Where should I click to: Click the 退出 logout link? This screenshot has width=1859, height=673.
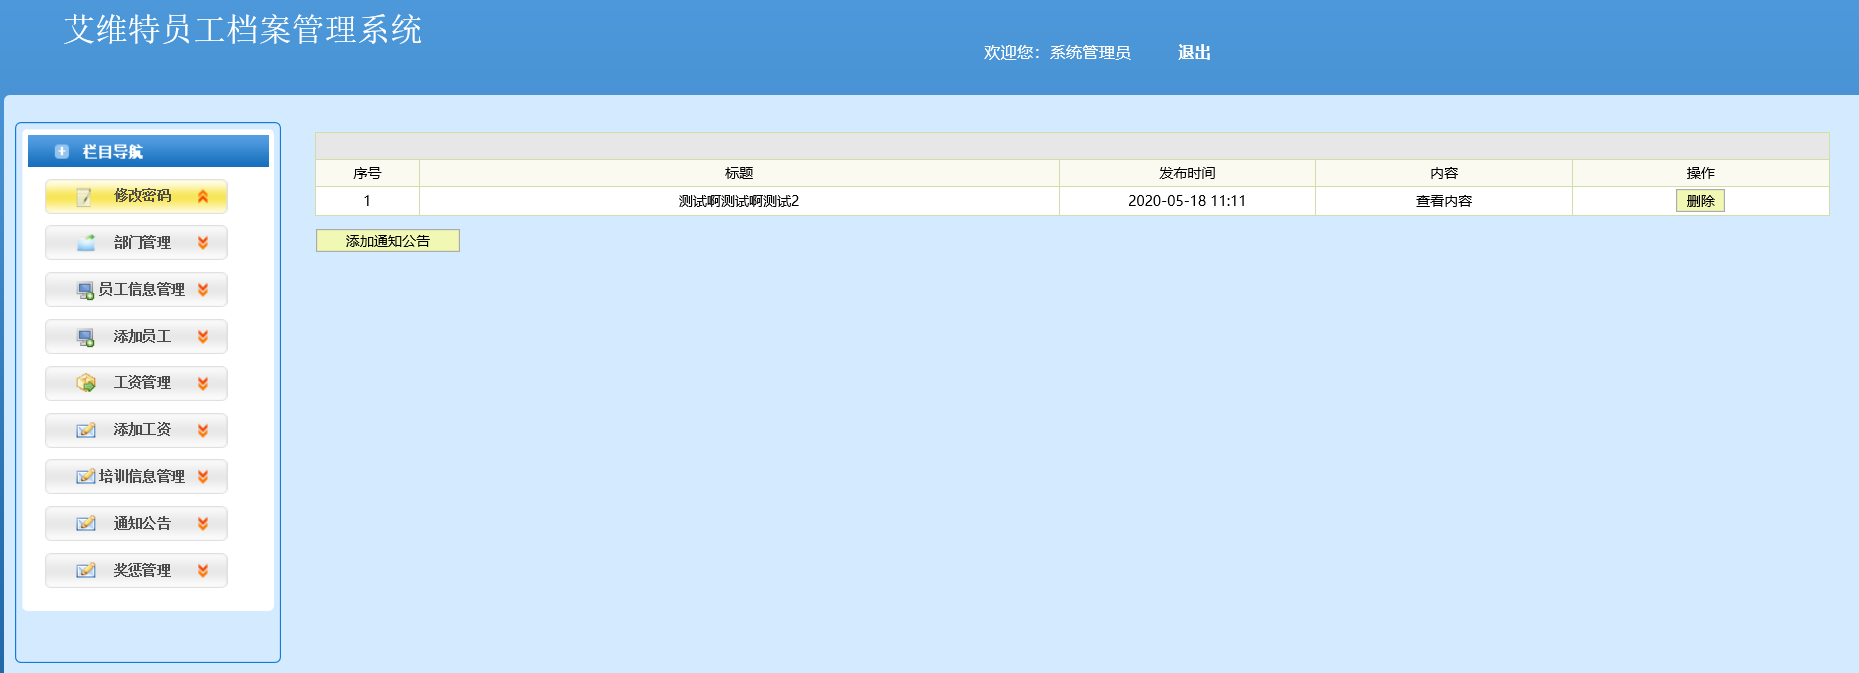[x=1194, y=53]
